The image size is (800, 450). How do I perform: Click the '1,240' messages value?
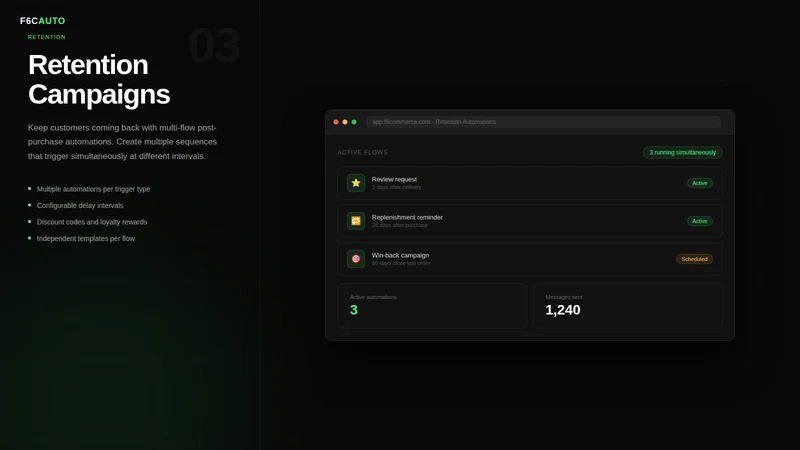coord(563,310)
